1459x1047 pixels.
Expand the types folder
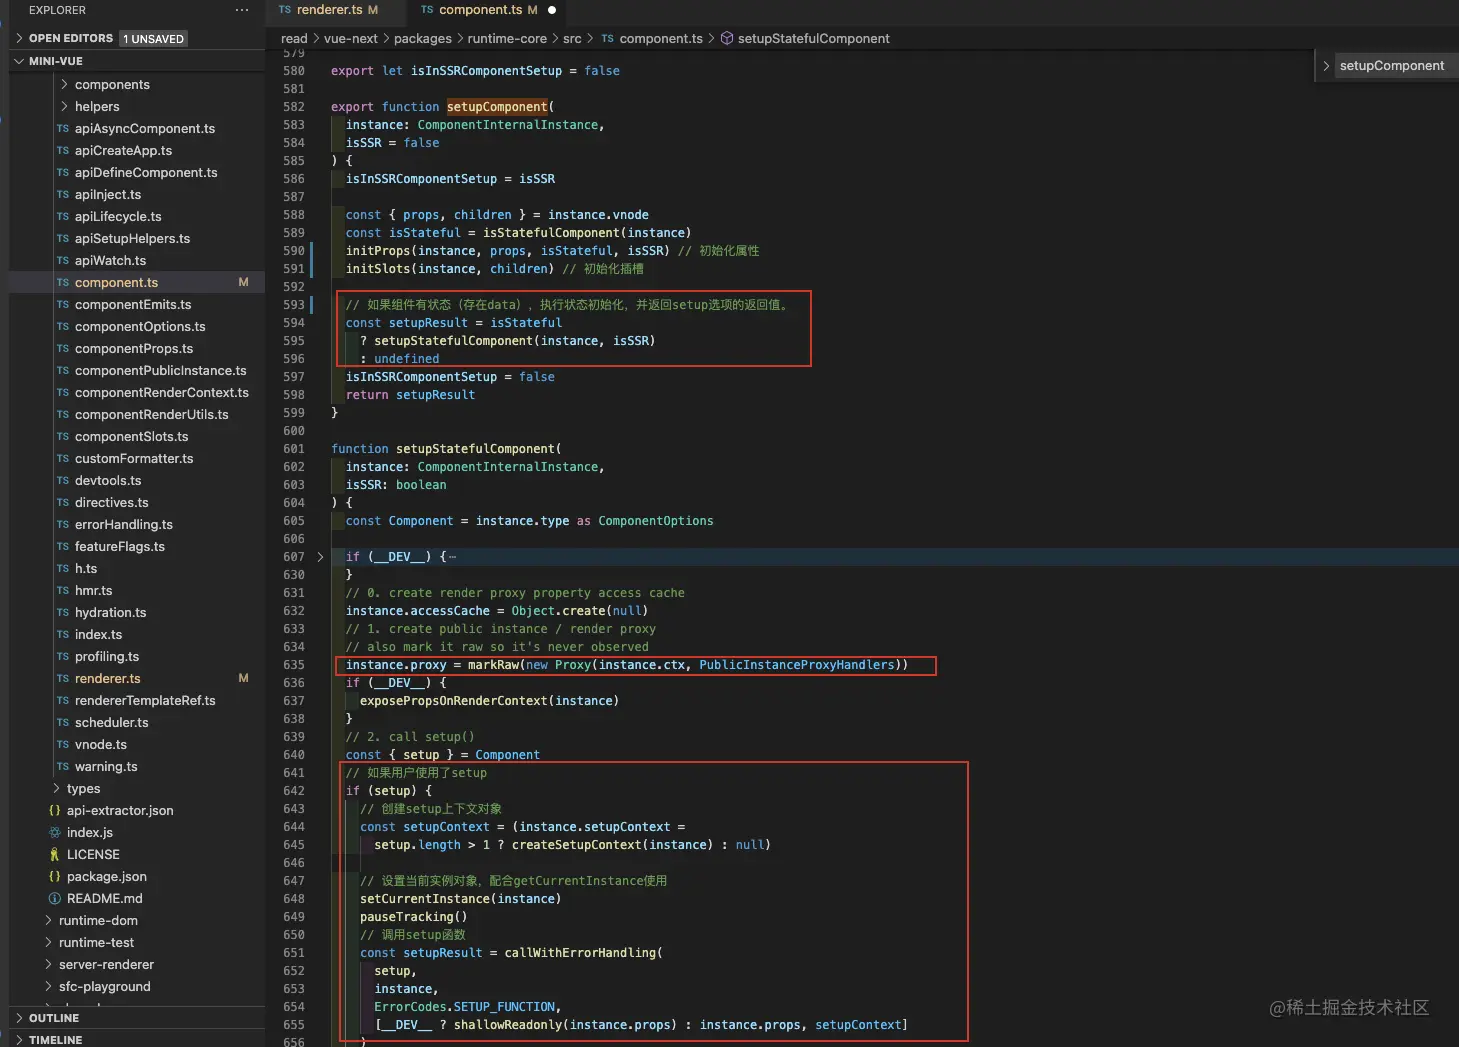pos(57,789)
